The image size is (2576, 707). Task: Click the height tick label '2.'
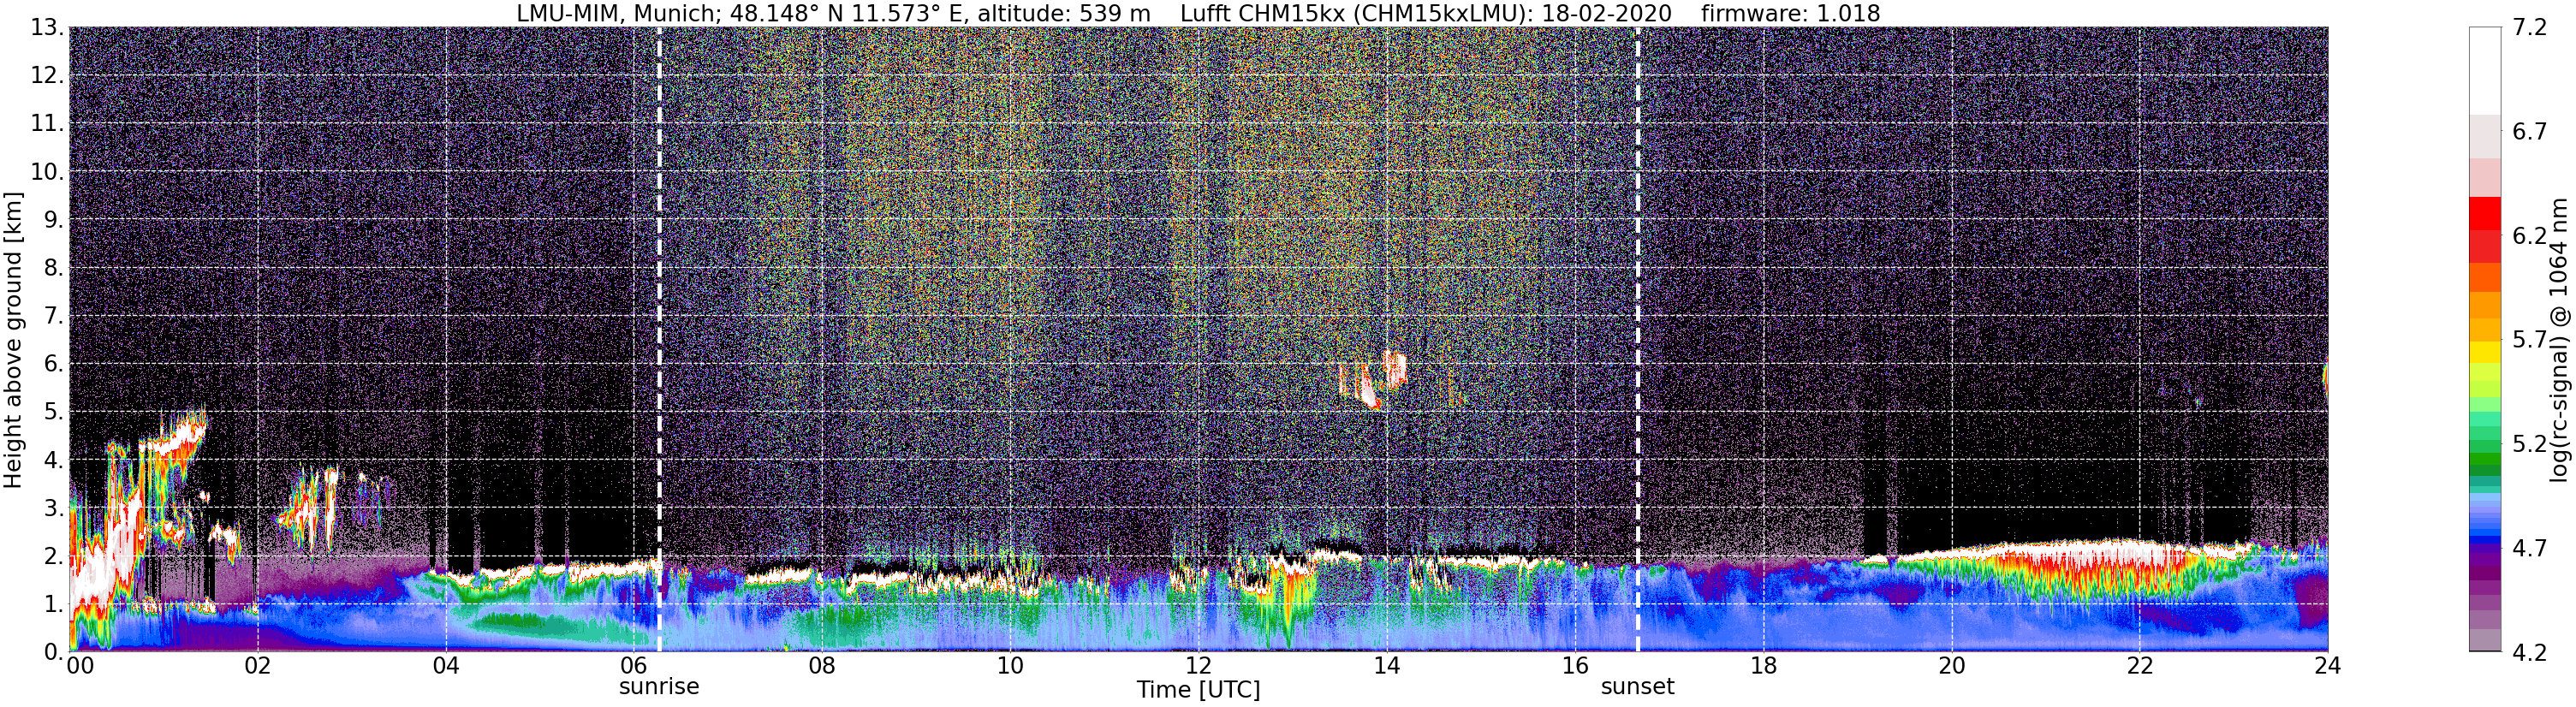pos(53,556)
